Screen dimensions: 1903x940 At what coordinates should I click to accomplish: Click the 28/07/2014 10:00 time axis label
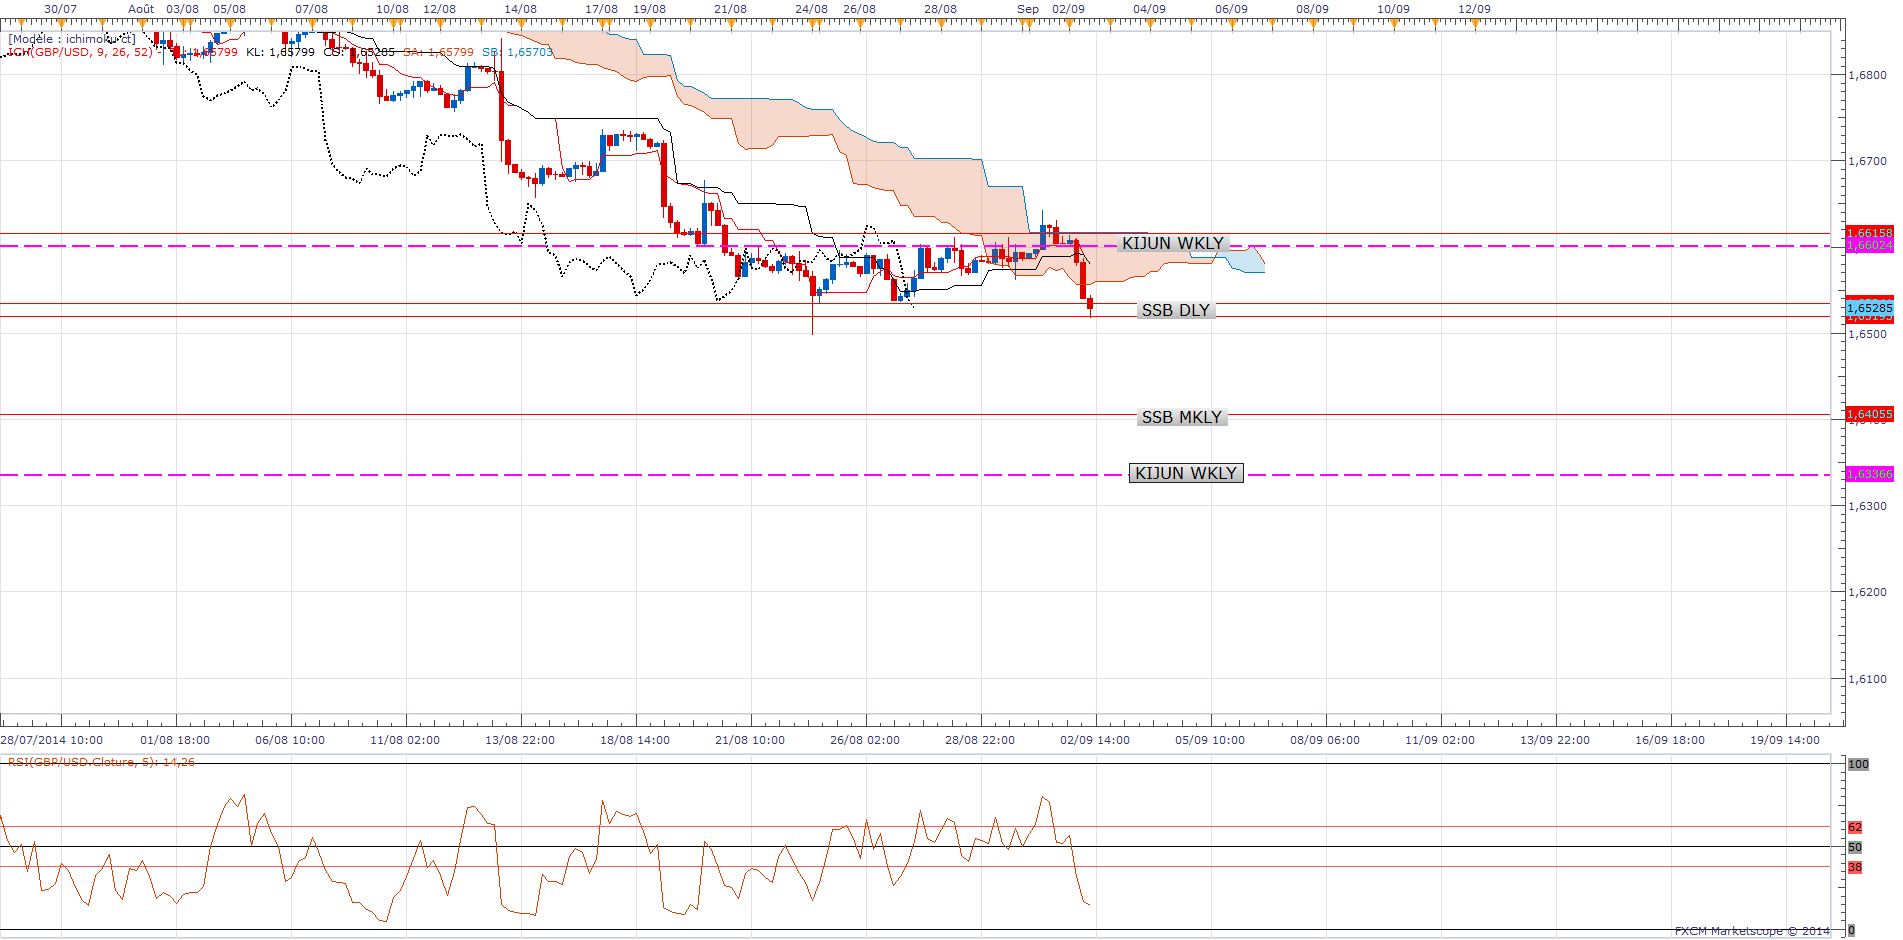(x=52, y=740)
